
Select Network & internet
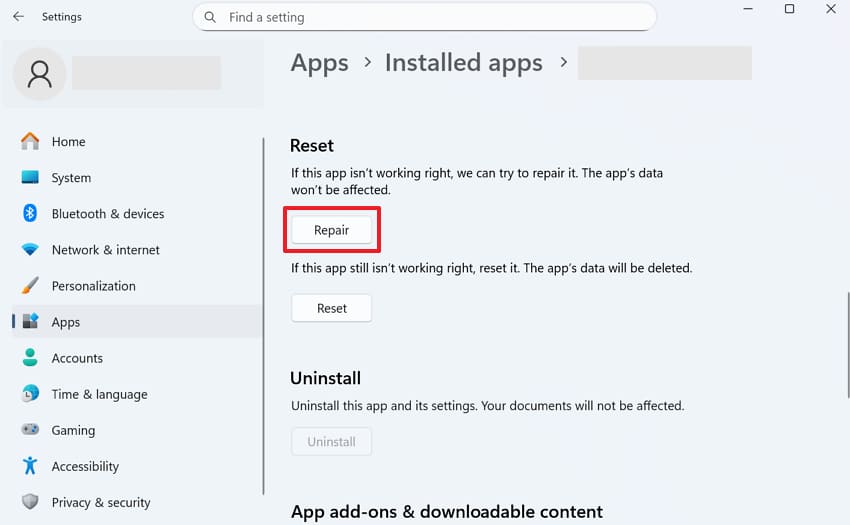(137, 249)
